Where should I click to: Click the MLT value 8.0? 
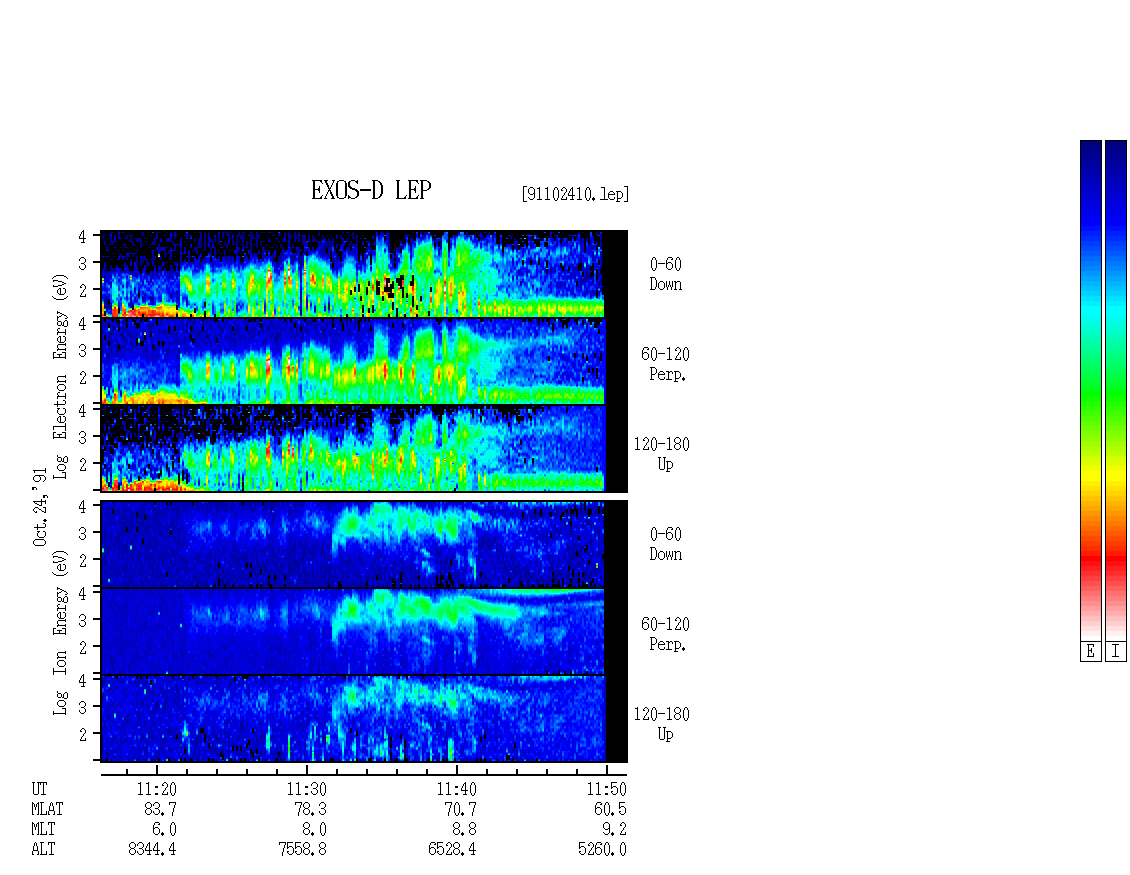click(x=314, y=830)
